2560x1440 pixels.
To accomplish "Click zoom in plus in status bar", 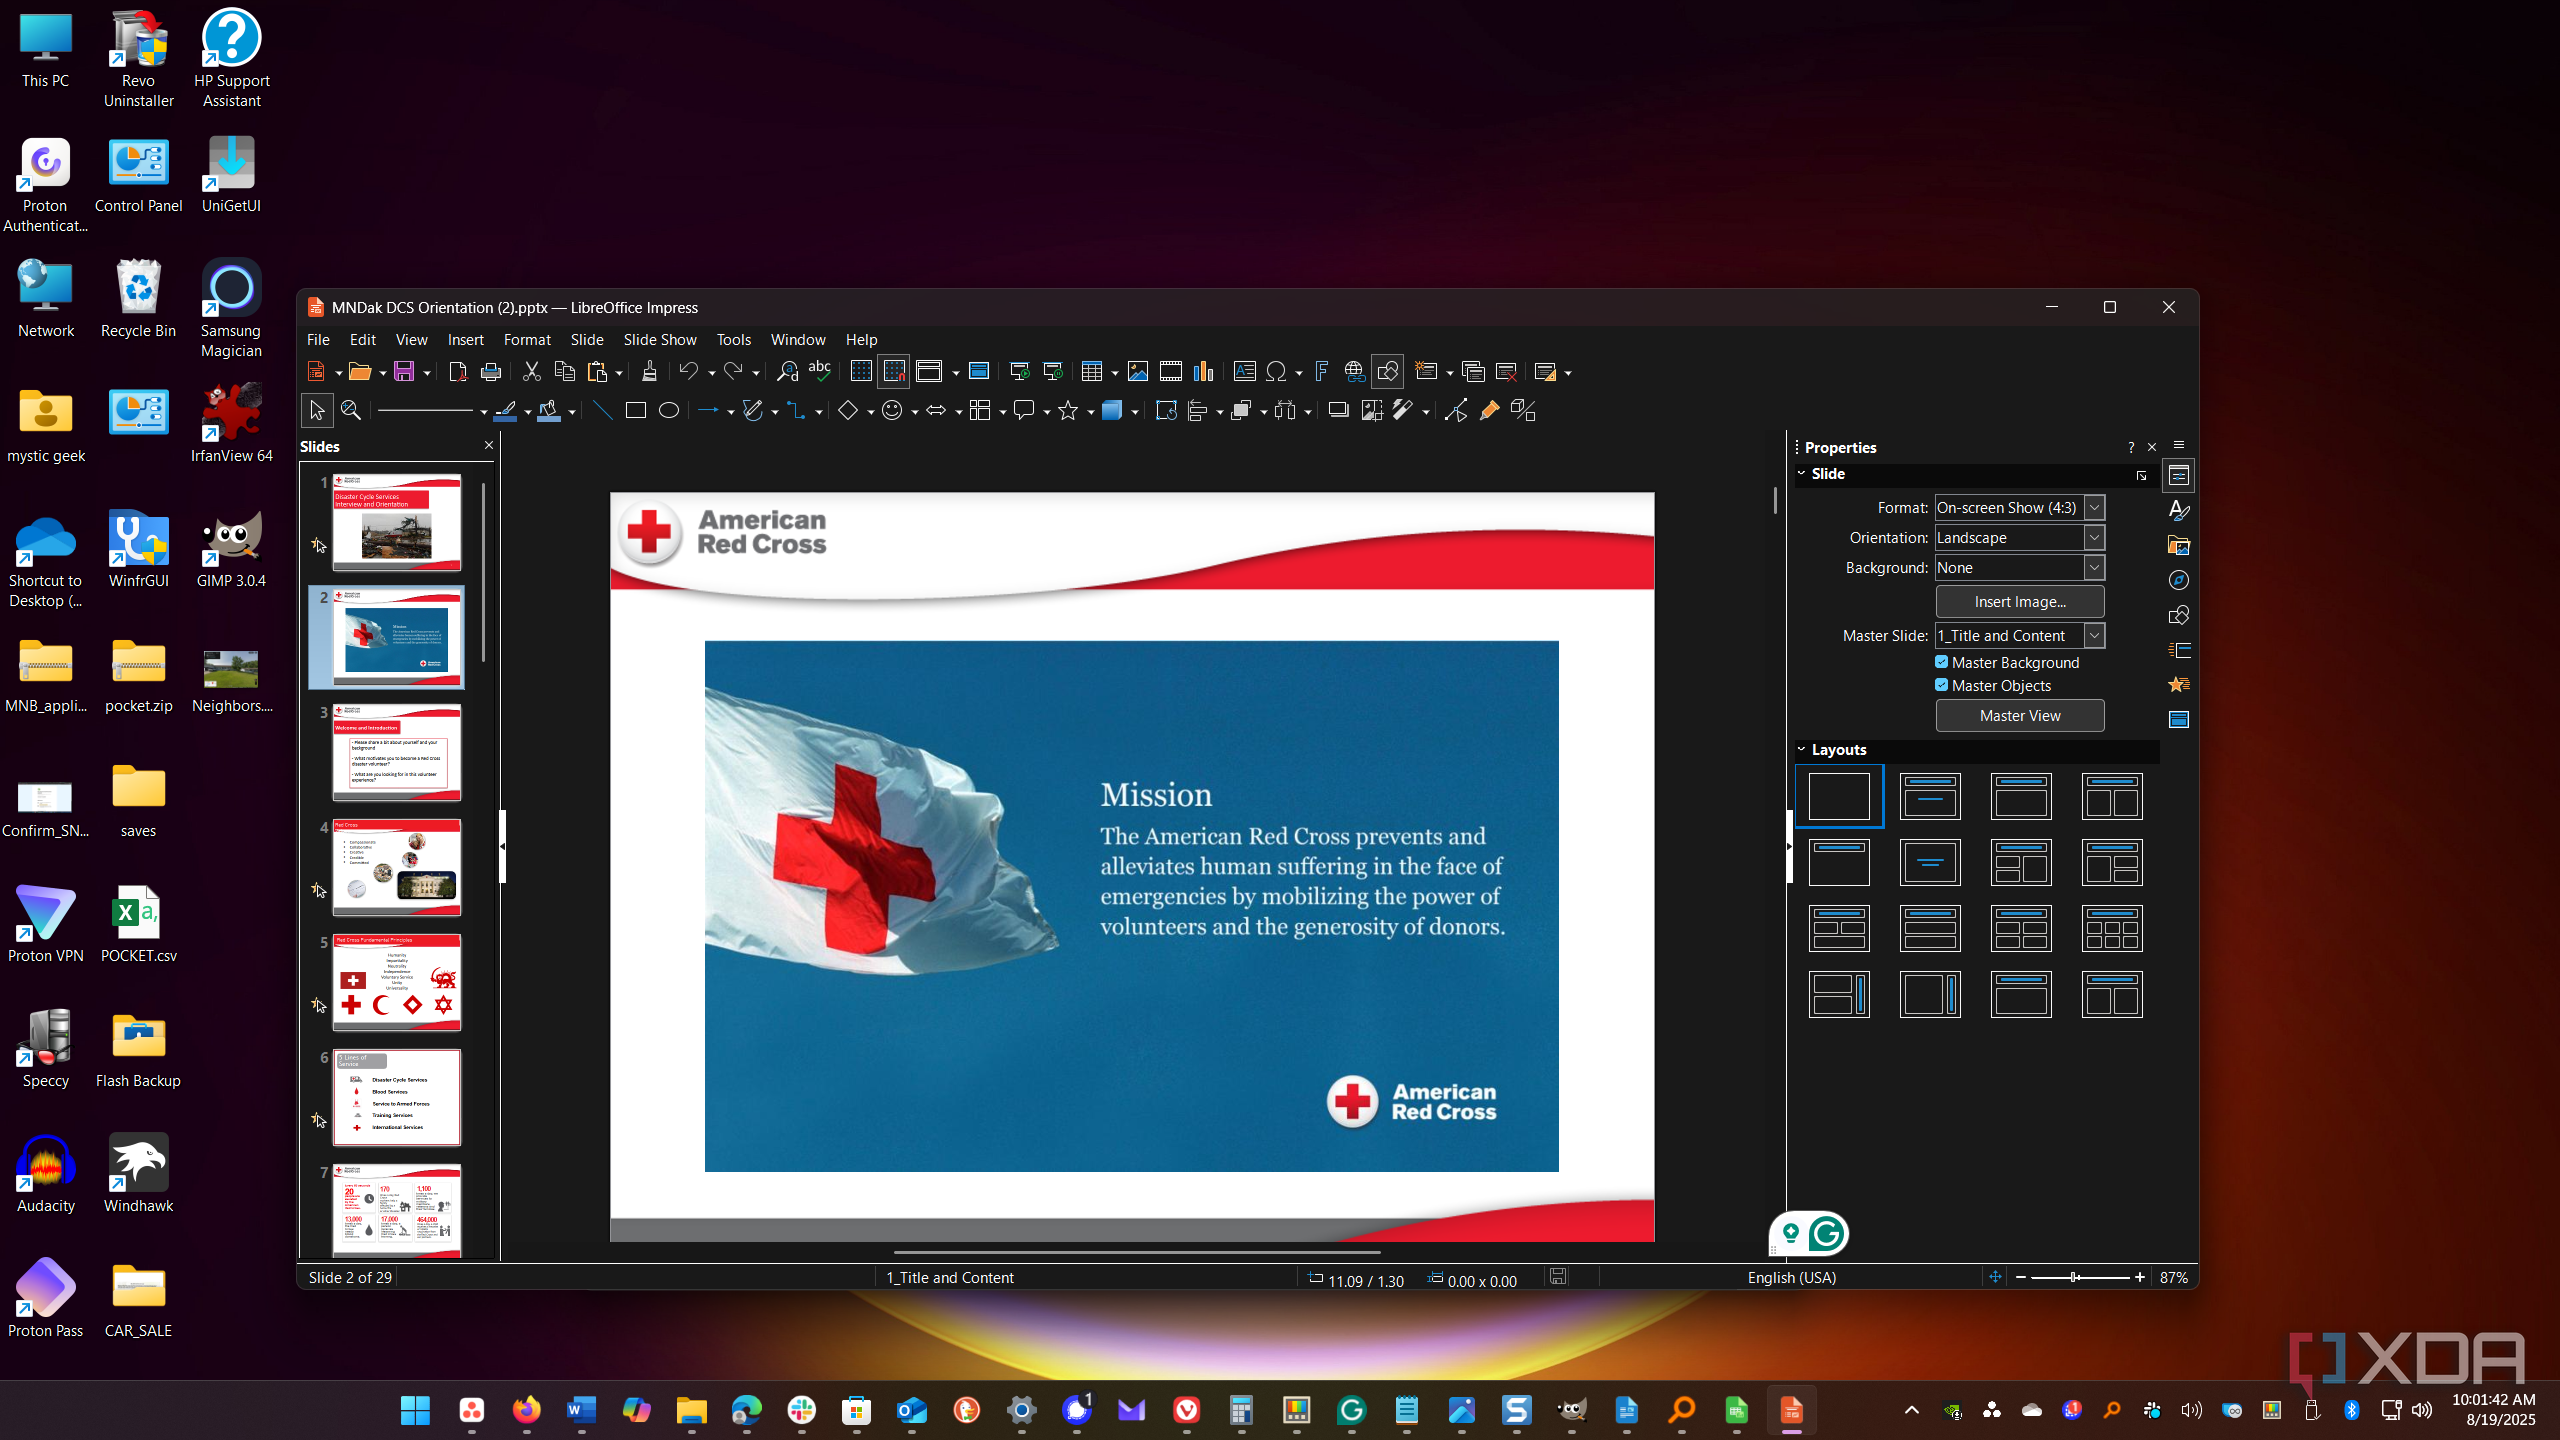I will tap(2139, 1277).
